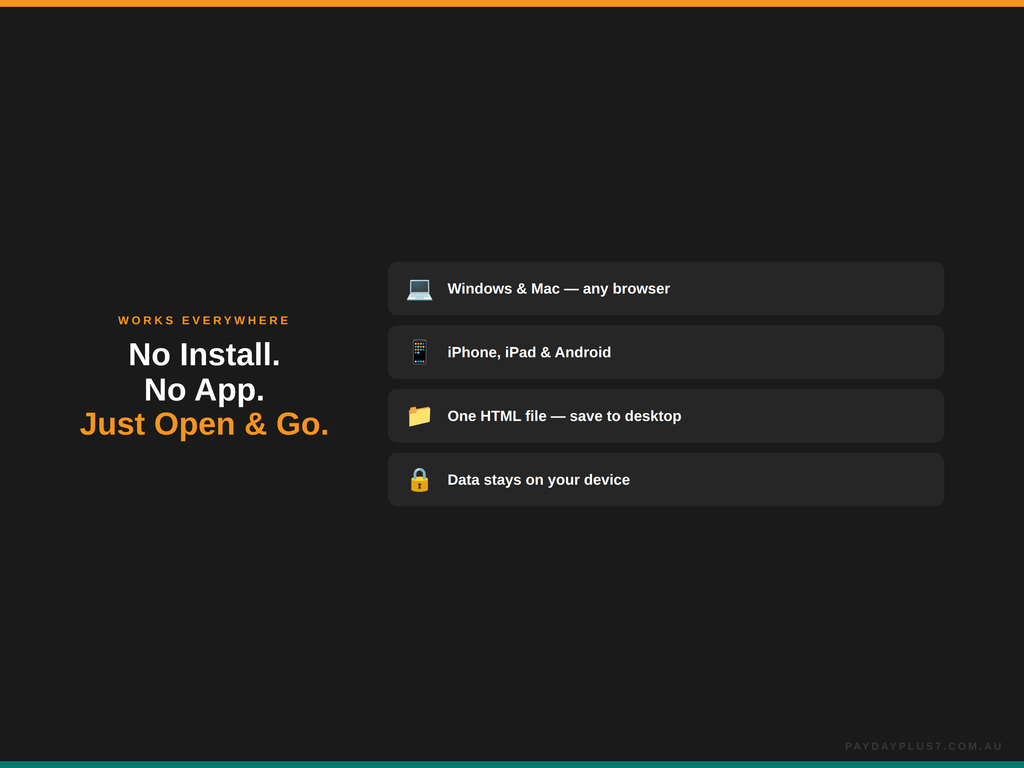This screenshot has width=1024, height=768.
Task: Open the "iPhone, iPad & Android" card
Action: coord(666,352)
